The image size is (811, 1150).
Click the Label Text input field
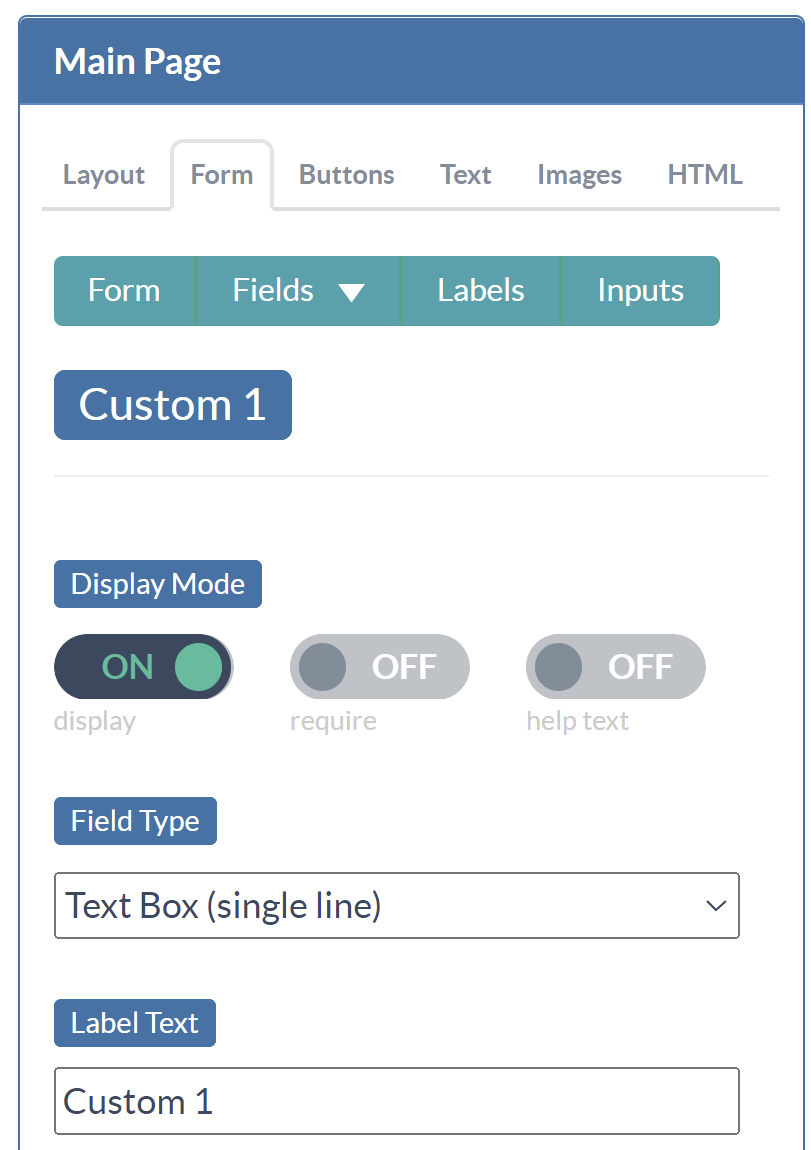[397, 1101]
